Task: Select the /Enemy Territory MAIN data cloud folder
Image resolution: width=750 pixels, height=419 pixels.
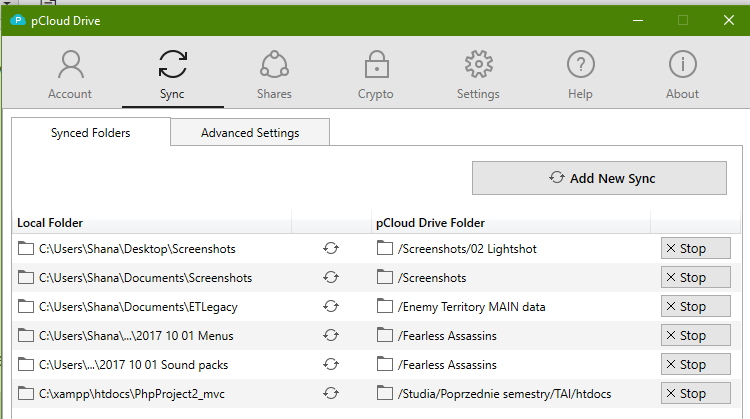Action: [472, 307]
